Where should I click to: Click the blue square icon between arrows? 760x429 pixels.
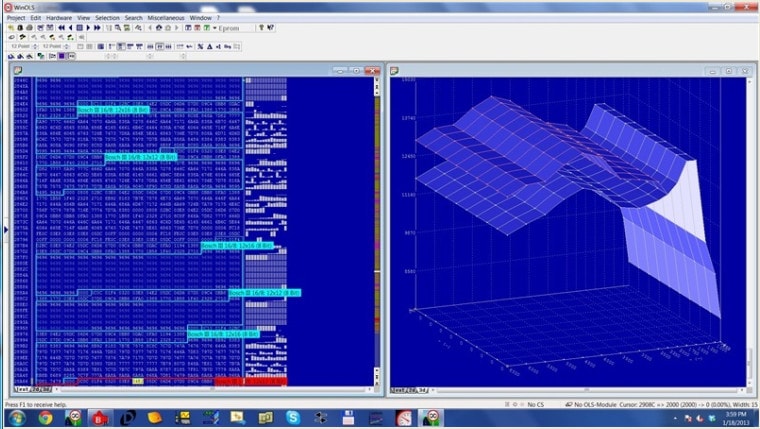(x=79, y=28)
